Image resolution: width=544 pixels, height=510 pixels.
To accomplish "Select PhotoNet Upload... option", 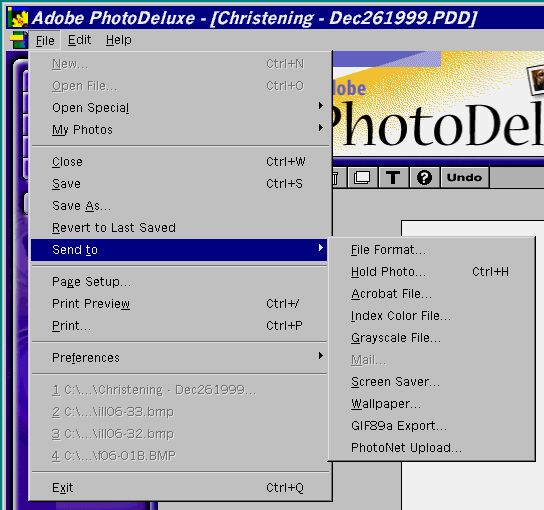I will point(431,448).
